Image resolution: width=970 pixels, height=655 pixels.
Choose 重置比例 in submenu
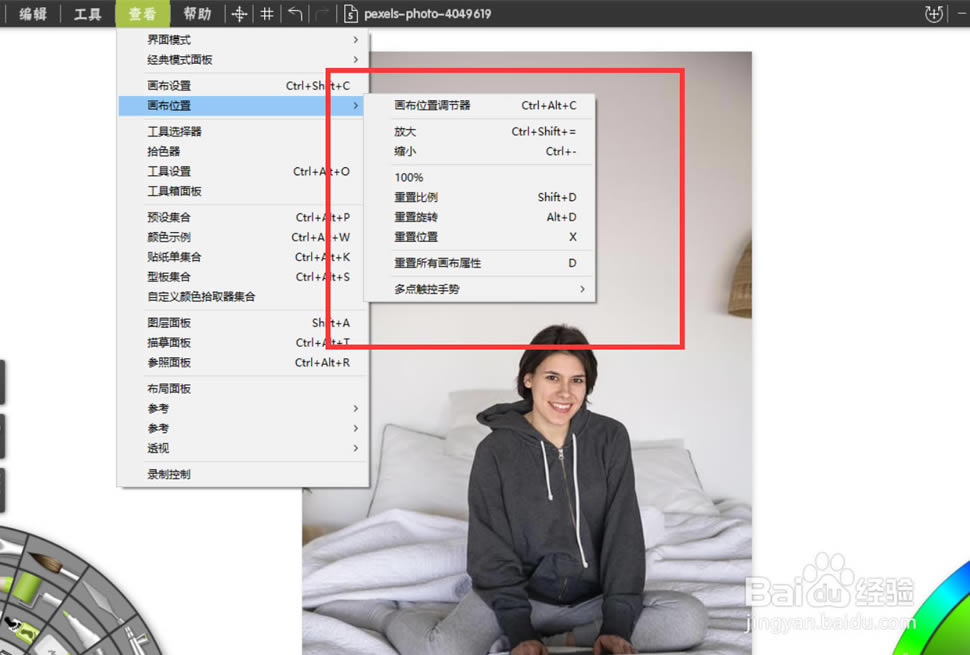click(x=480, y=197)
